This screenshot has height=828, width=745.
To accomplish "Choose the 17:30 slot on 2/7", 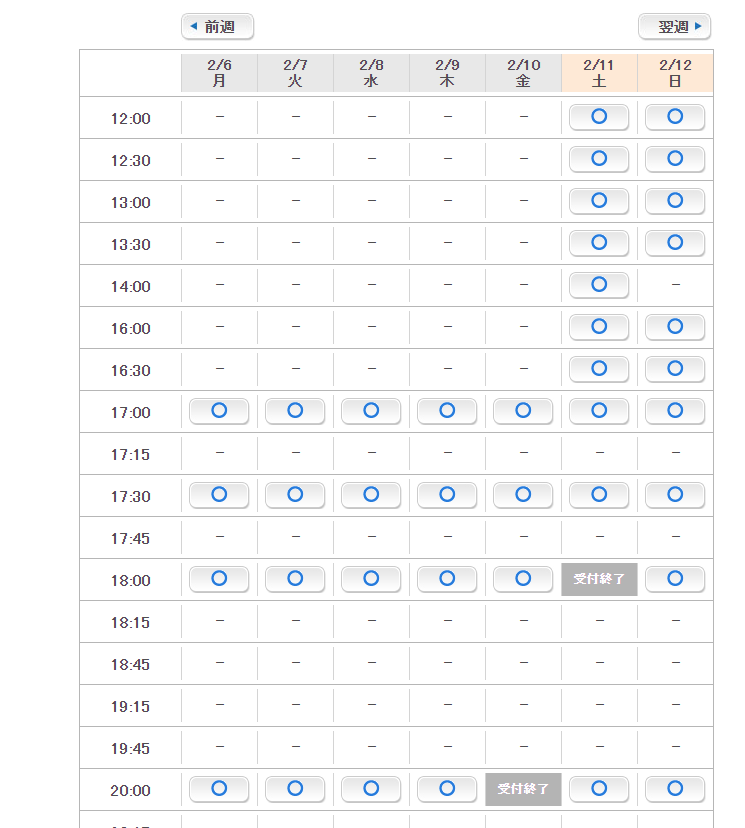I will click(x=295, y=495).
